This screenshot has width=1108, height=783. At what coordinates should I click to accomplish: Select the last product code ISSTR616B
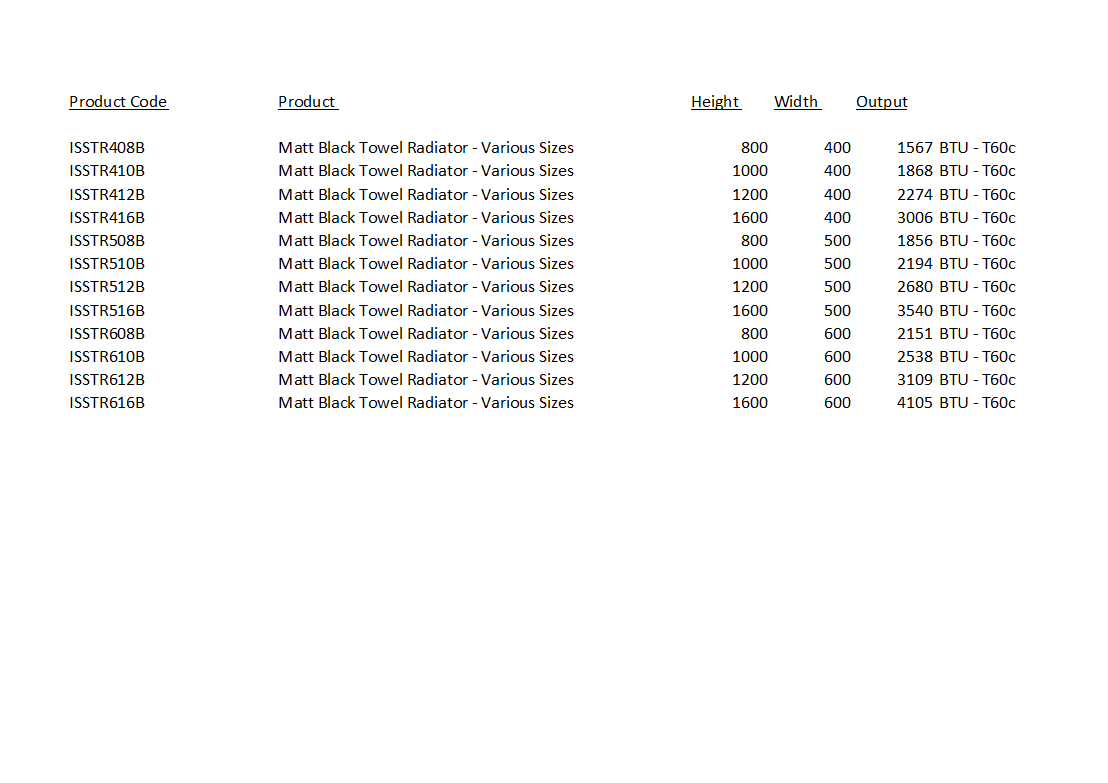(107, 403)
